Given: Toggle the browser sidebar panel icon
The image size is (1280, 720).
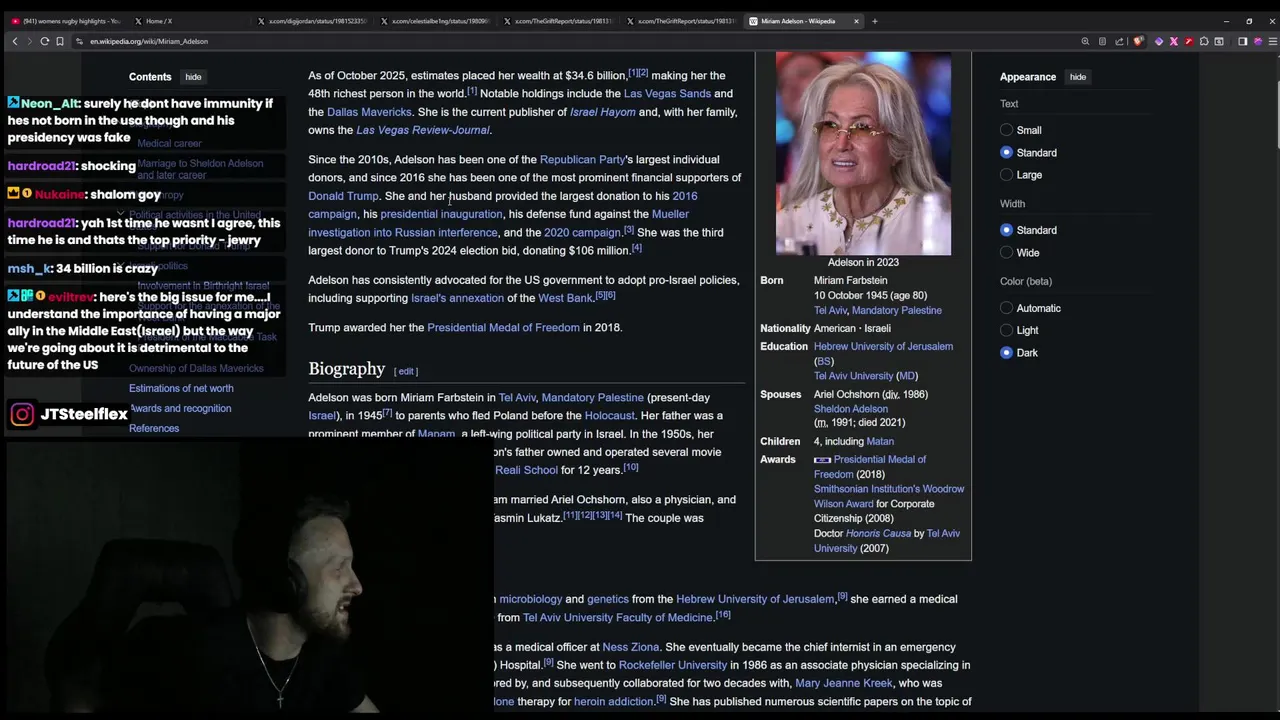Looking at the screenshot, I should pyautogui.click(x=1242, y=41).
